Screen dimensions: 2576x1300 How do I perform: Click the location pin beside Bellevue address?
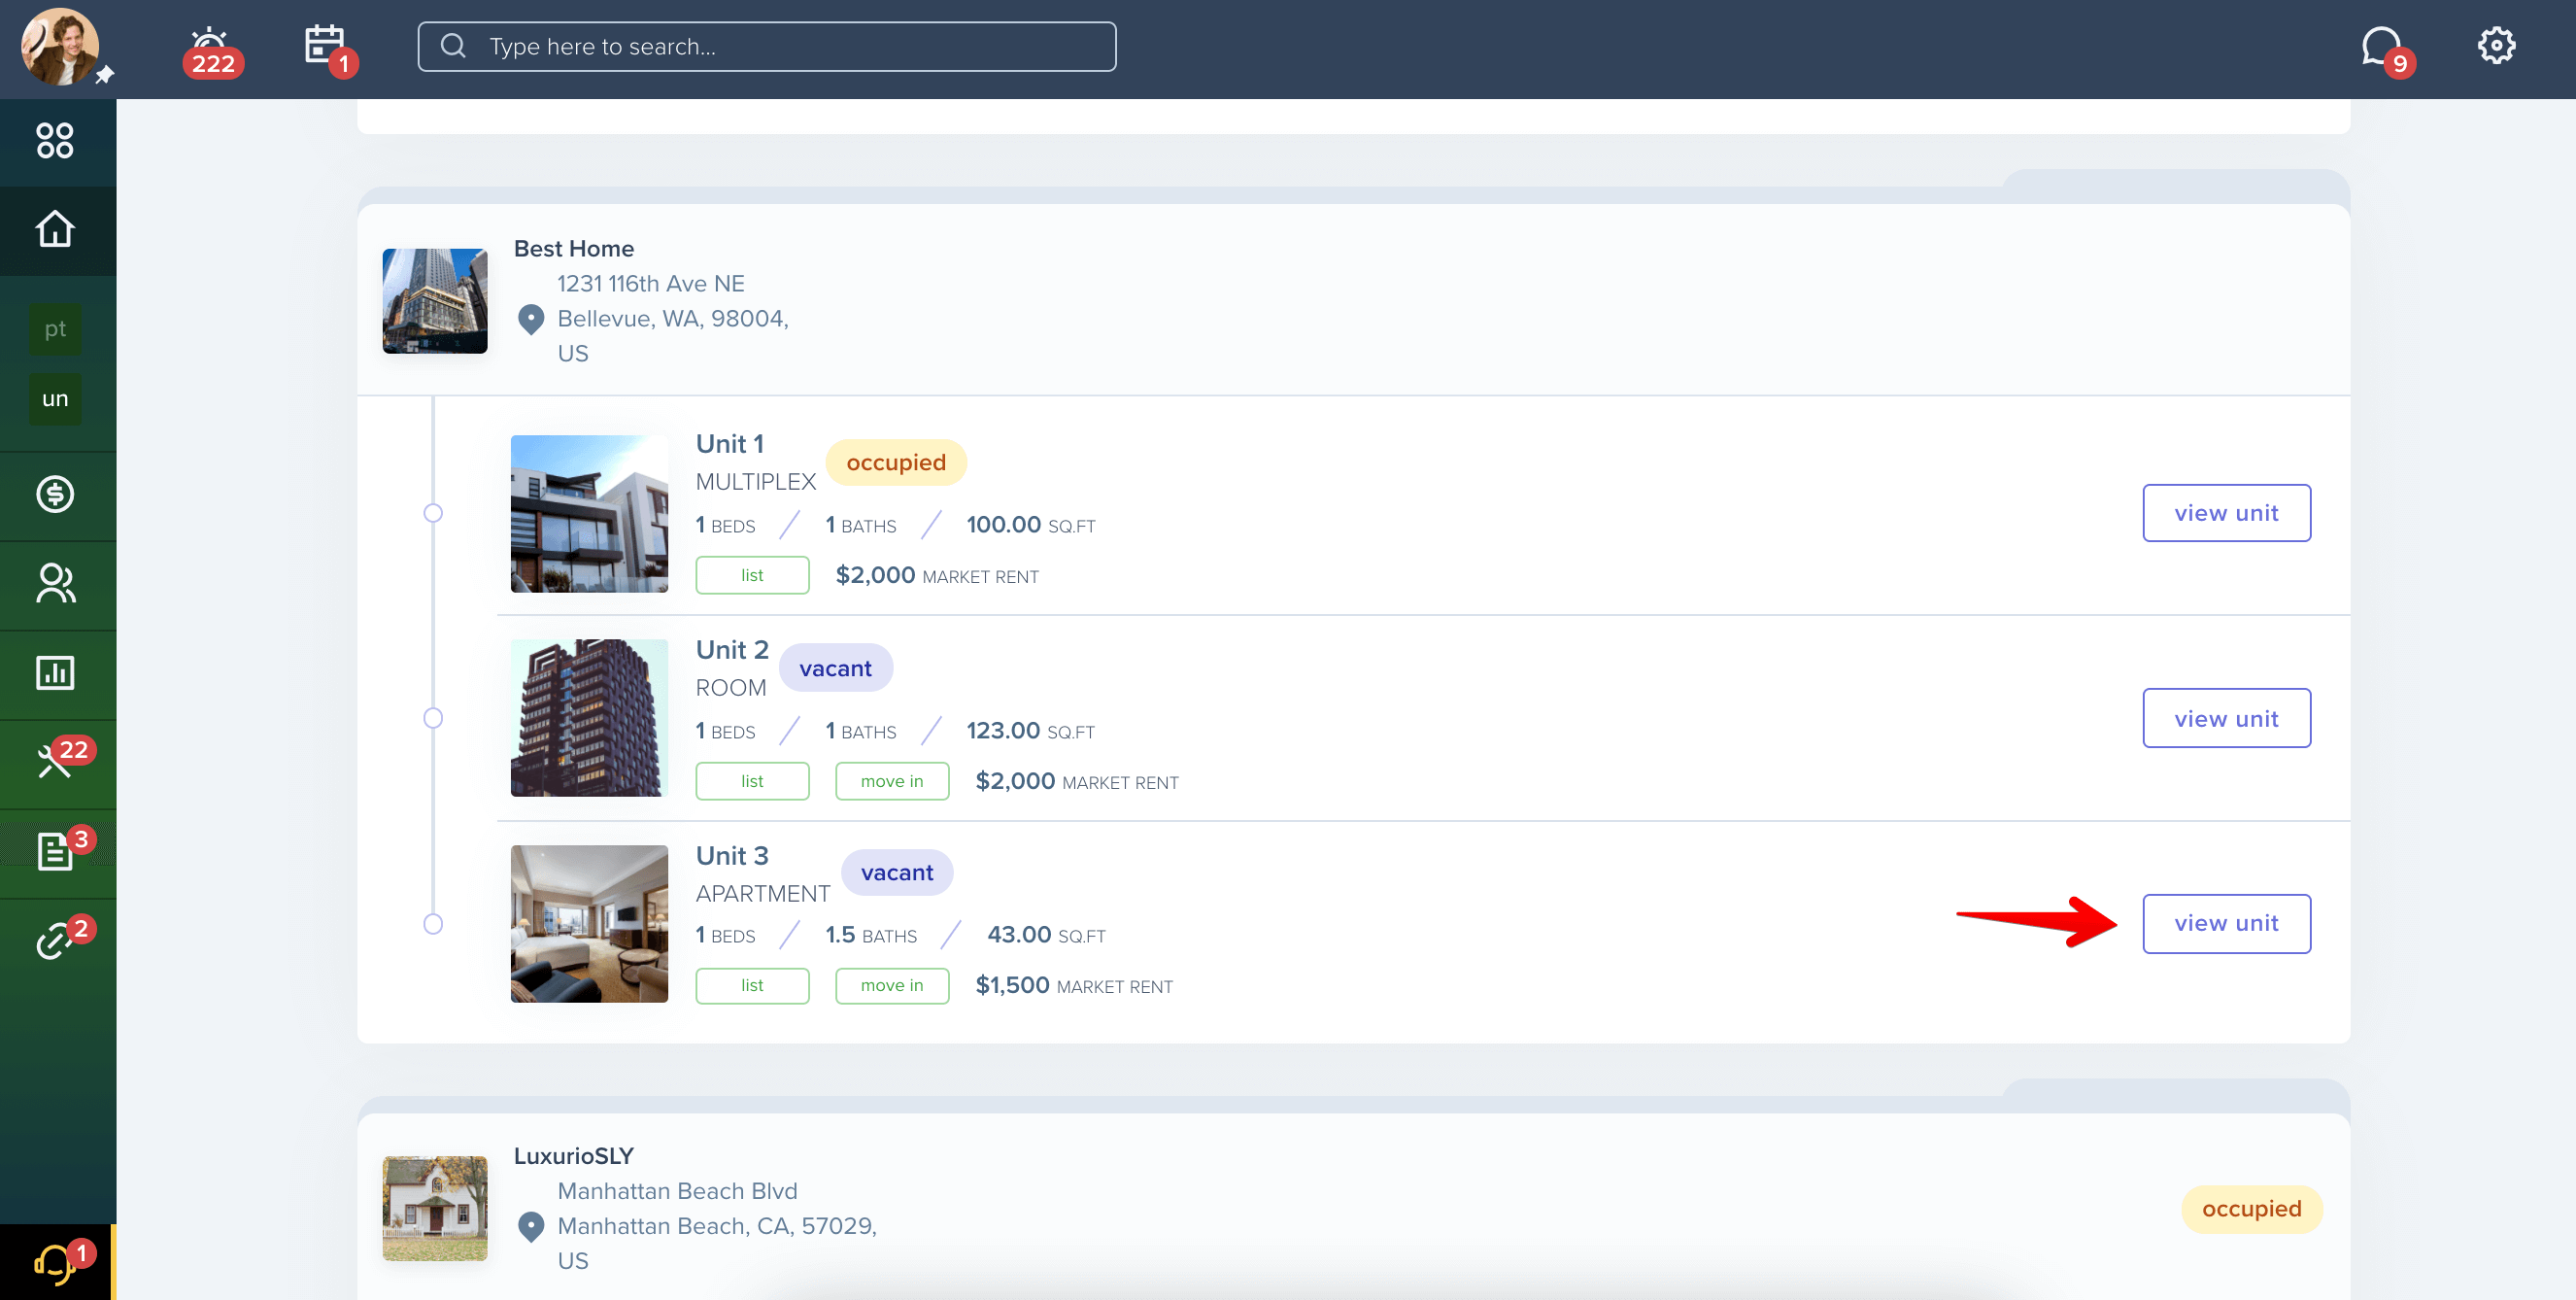pyautogui.click(x=531, y=319)
